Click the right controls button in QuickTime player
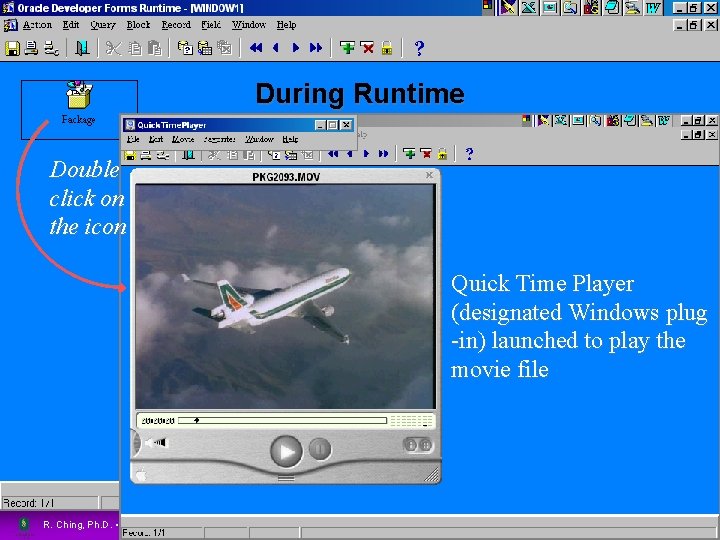This screenshot has width=720, height=540. [x=426, y=444]
